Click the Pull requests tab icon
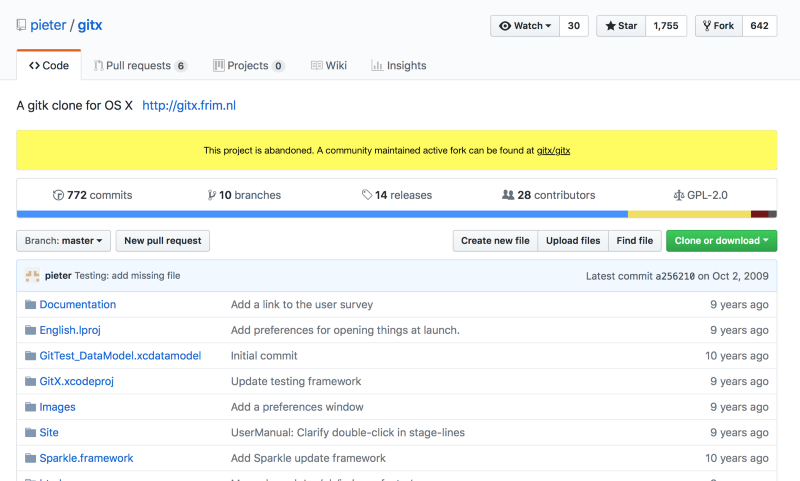 tap(98, 65)
